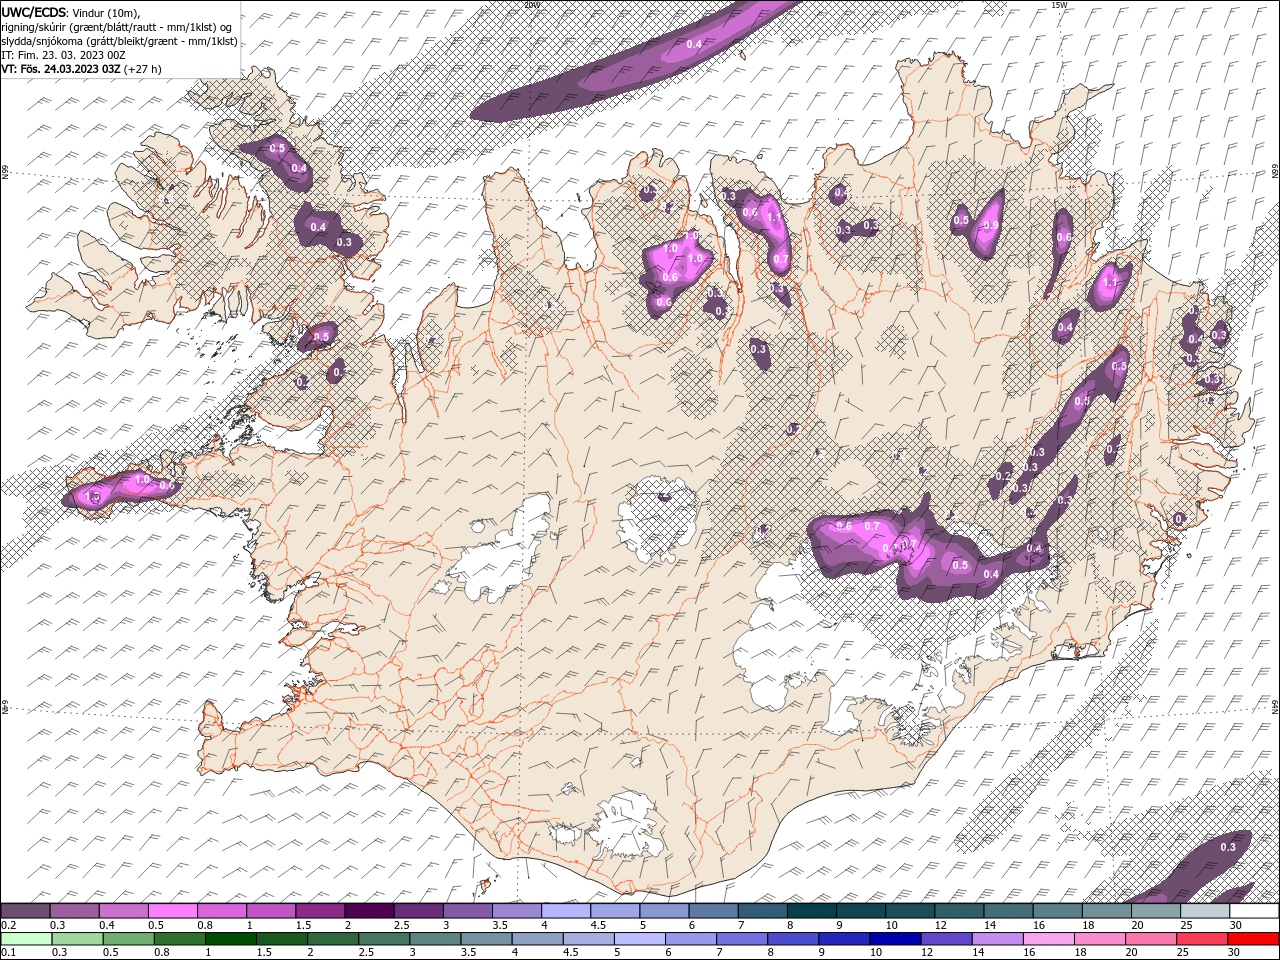Click the '20W' longitude label at the top
1280x960 pixels.
(531, 5)
